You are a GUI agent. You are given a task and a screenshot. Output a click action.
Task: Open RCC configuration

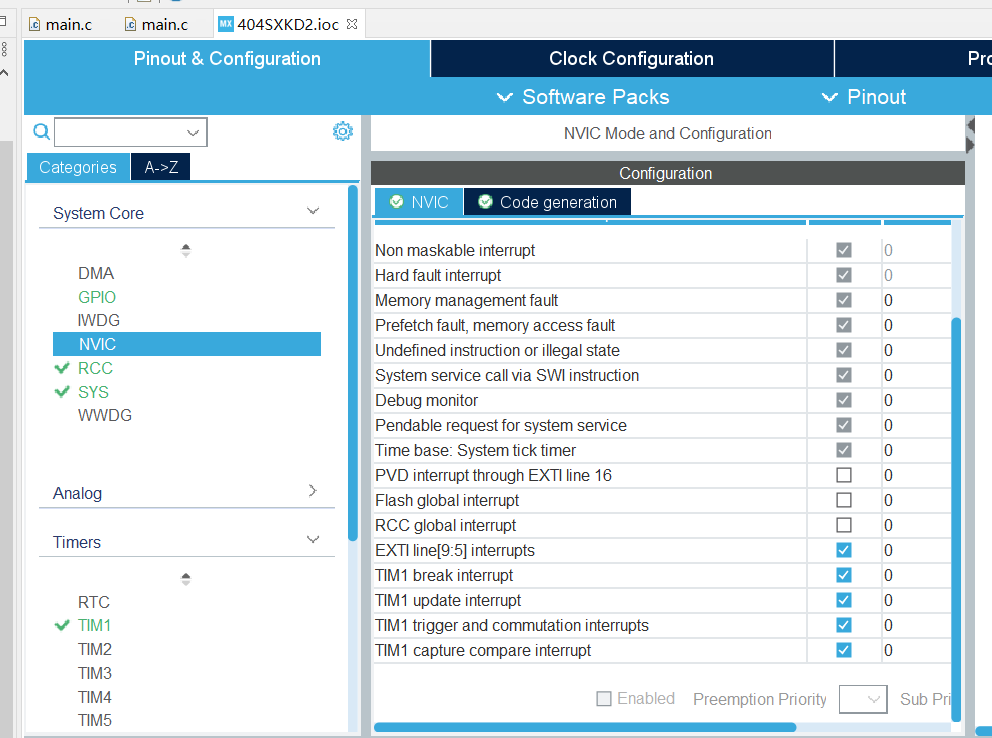click(95, 368)
